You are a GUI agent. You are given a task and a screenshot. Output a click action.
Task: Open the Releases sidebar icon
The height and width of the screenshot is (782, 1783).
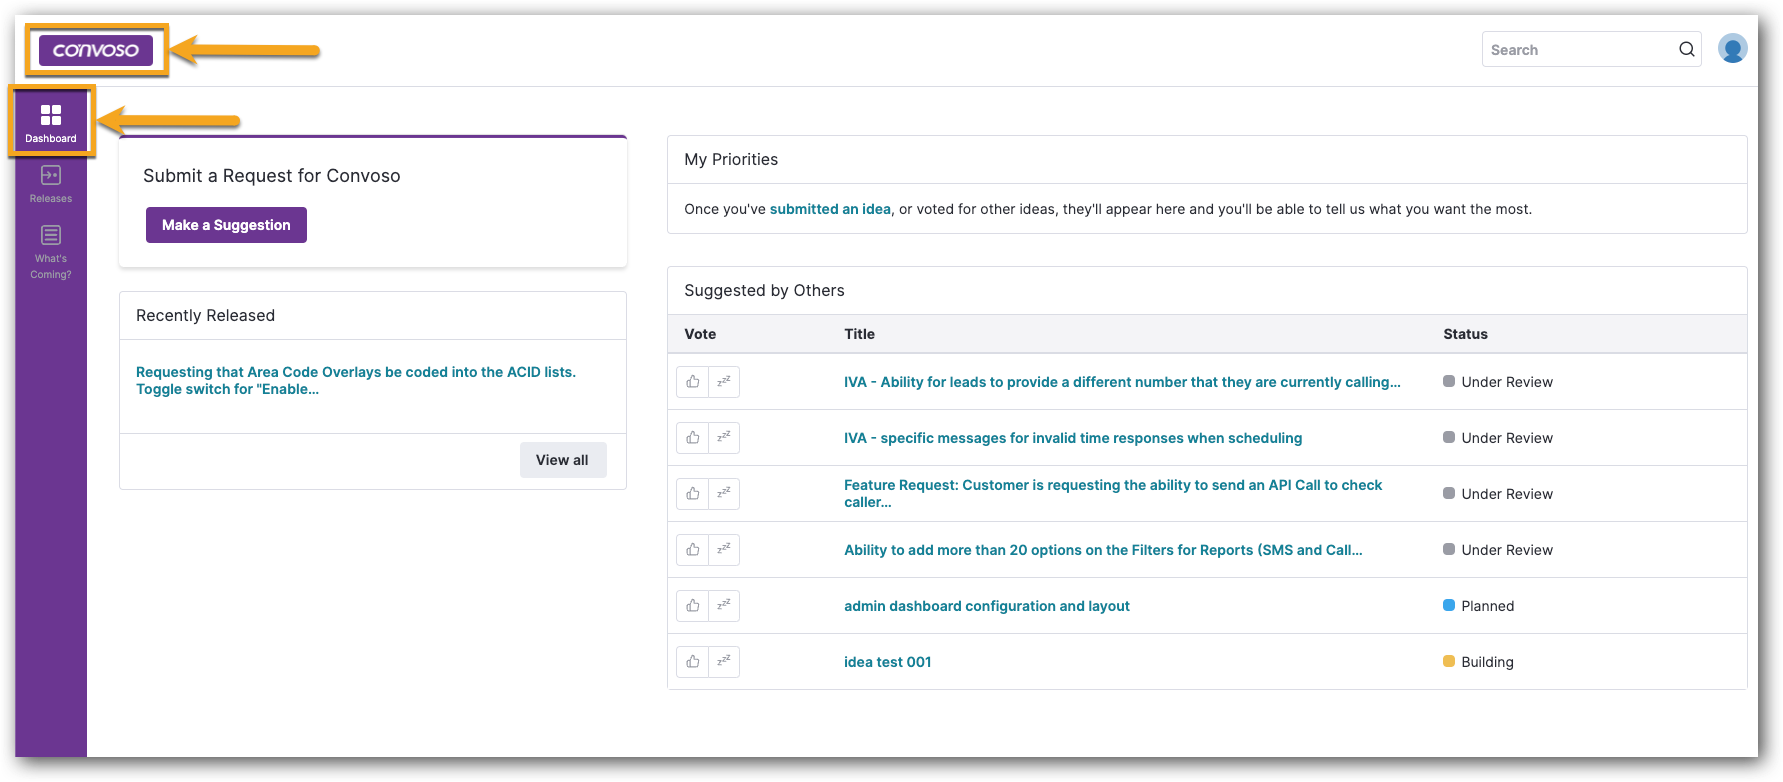(51, 183)
